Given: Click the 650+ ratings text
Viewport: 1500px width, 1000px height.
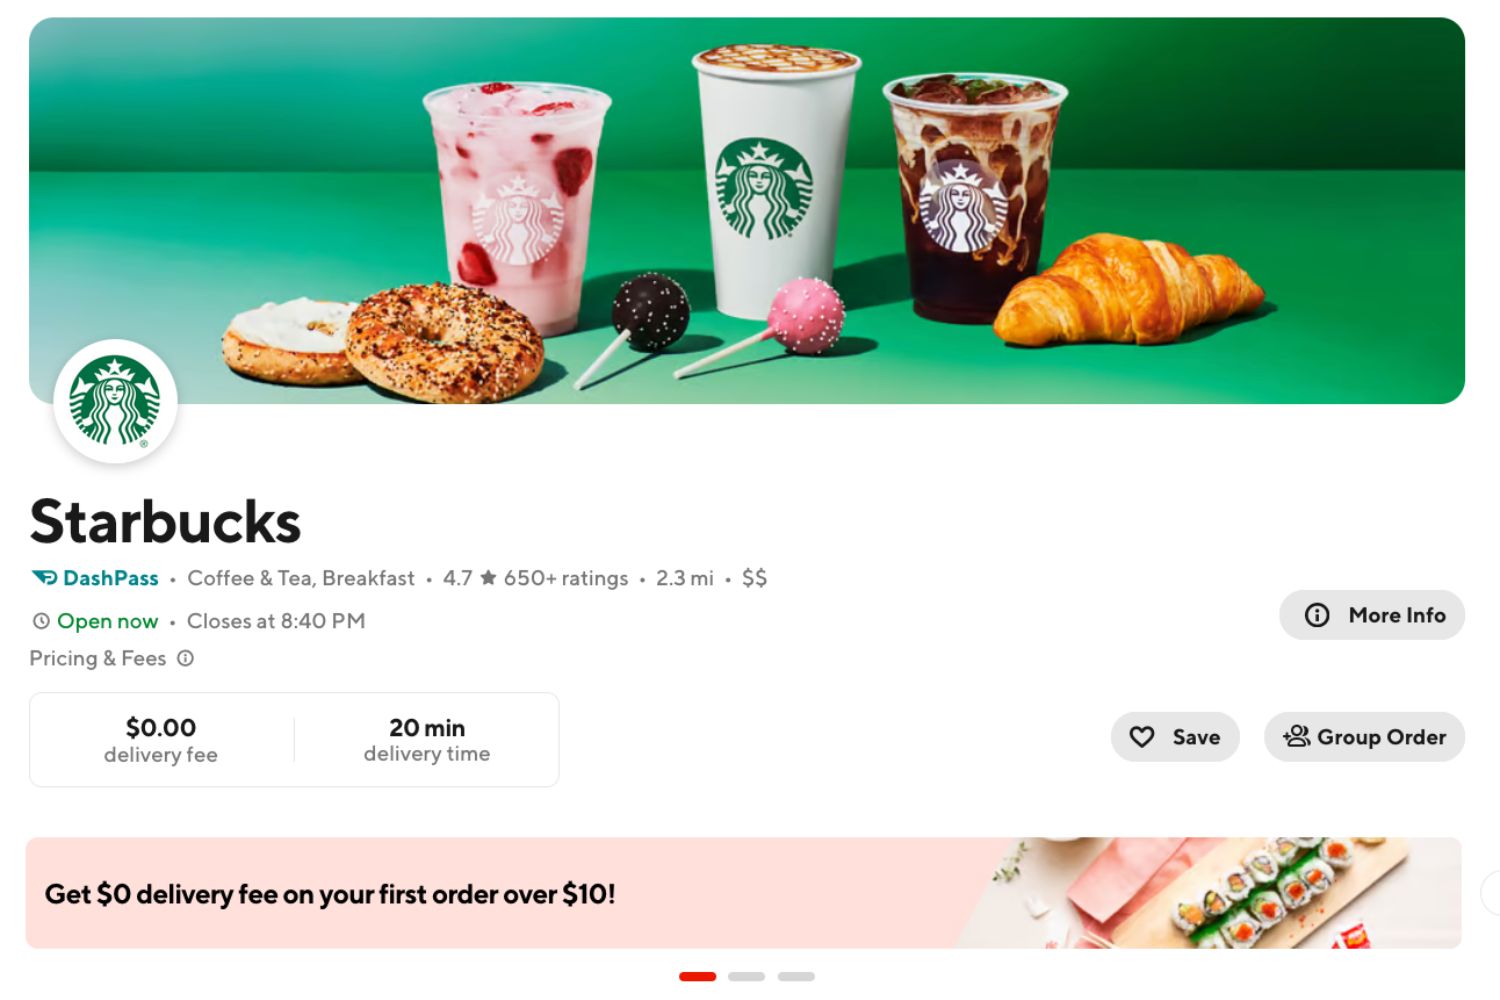Looking at the screenshot, I should click(x=566, y=578).
